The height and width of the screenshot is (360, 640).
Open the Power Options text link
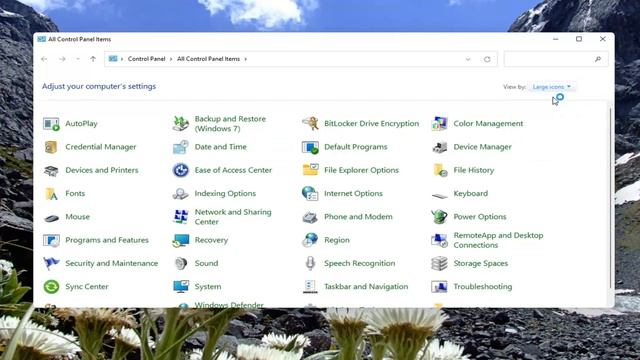480,217
